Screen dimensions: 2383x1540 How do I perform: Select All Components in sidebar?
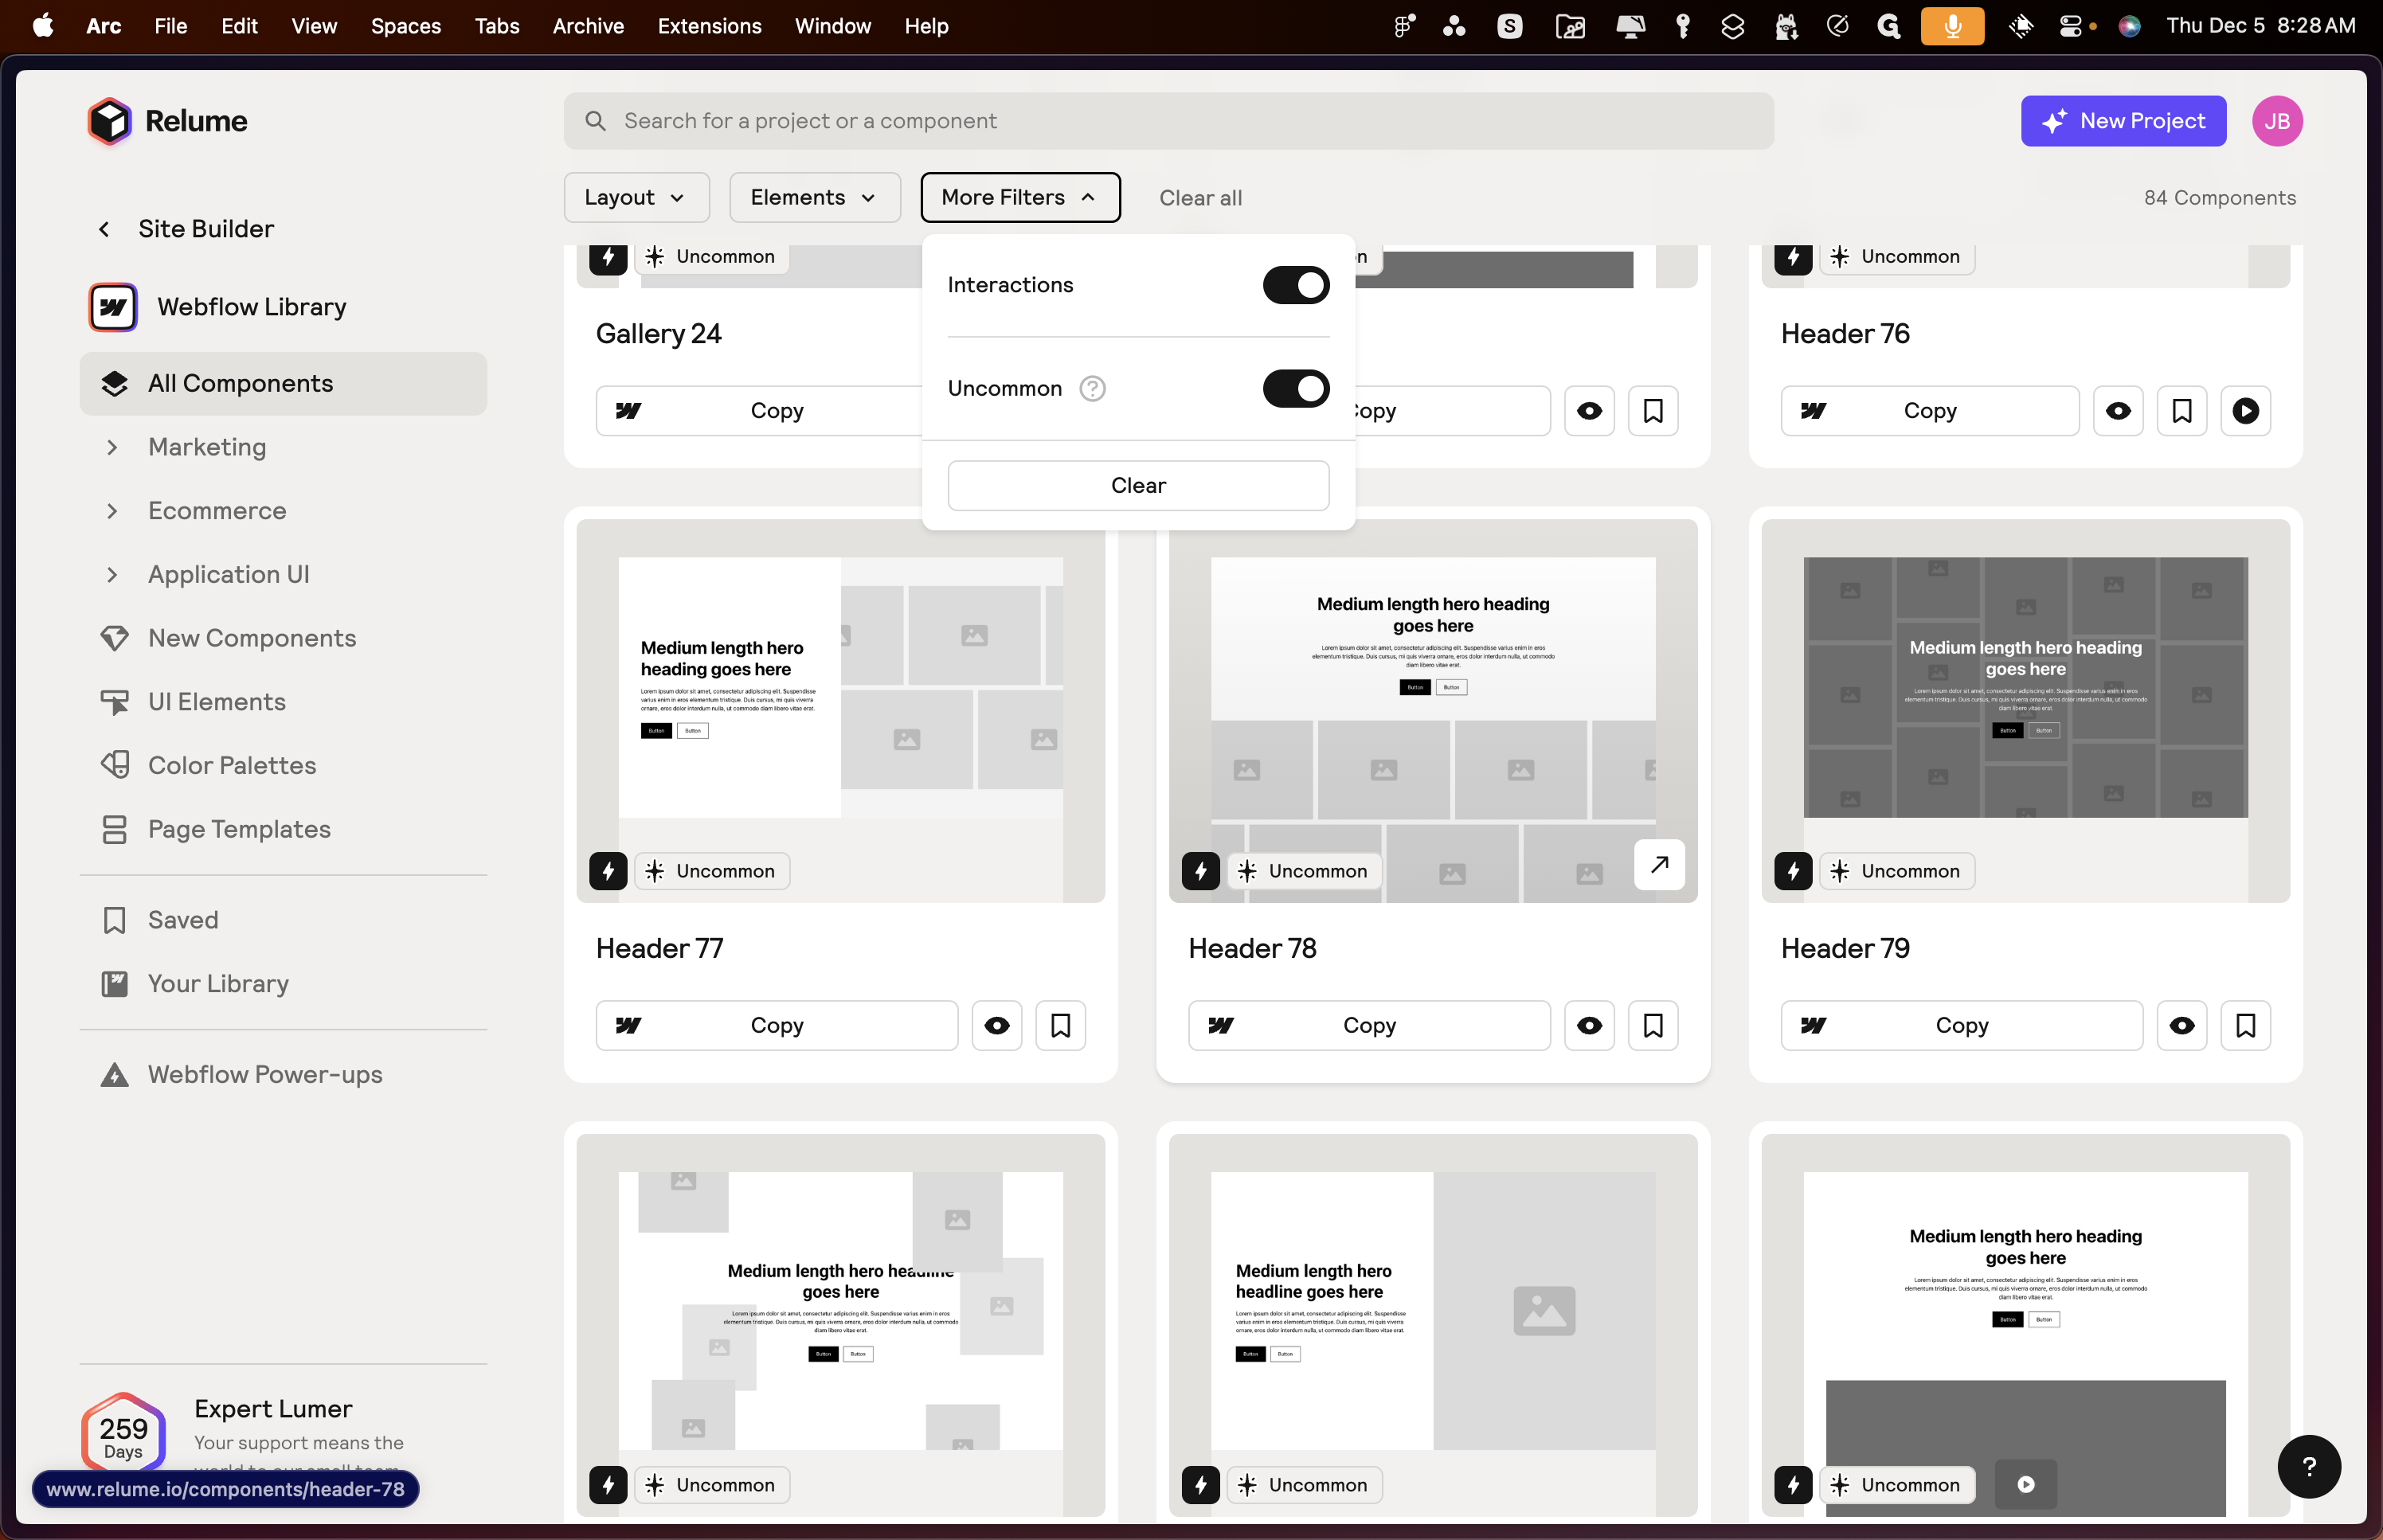283,383
